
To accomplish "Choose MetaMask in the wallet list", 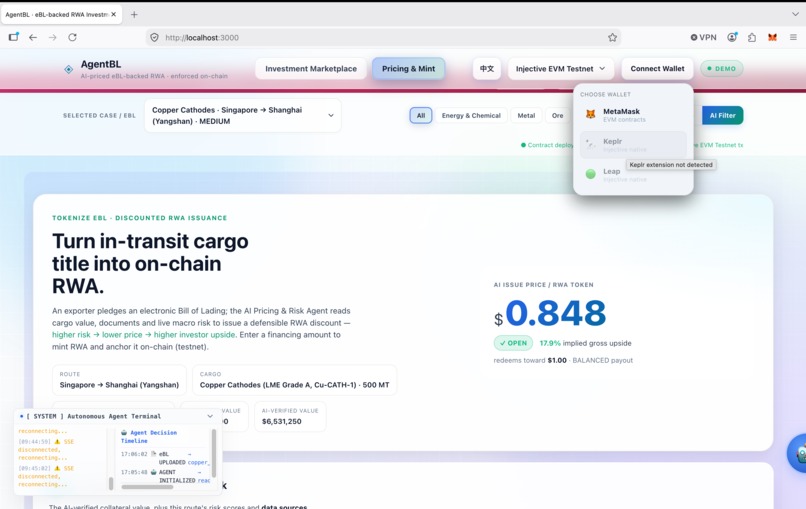I will pyautogui.click(x=633, y=115).
